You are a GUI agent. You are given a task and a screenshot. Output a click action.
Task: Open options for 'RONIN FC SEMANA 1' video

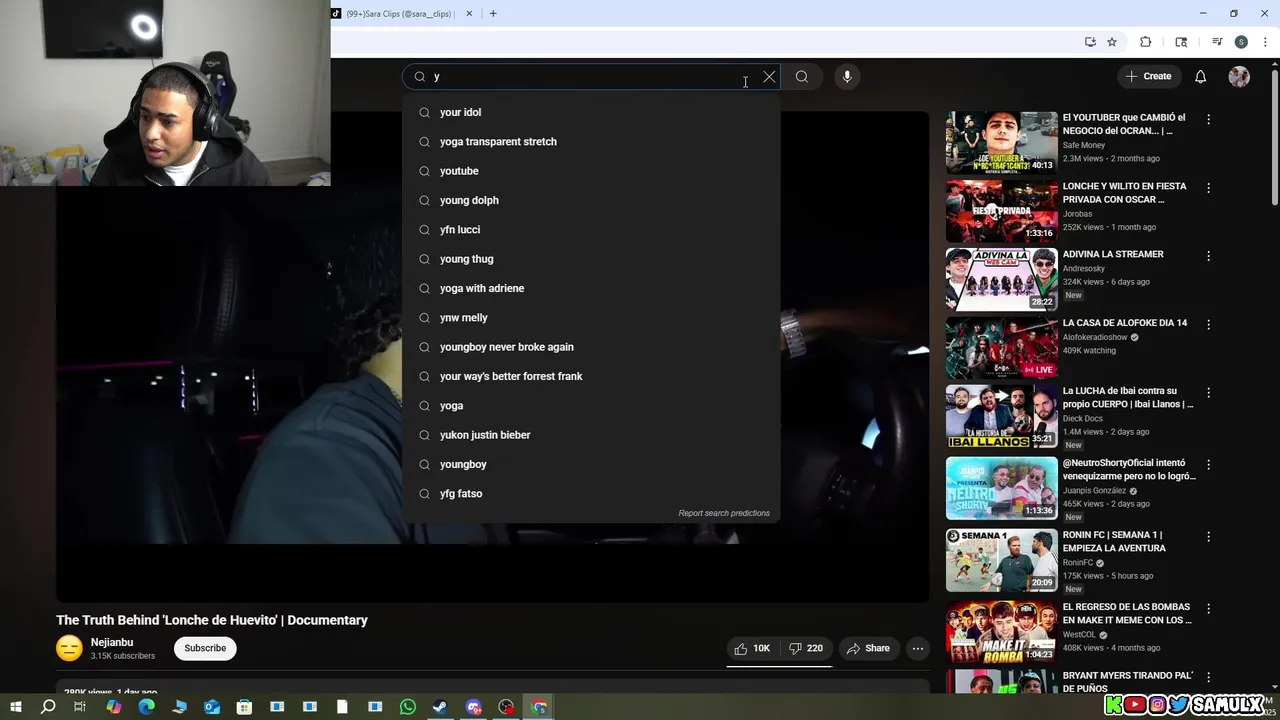tap(1208, 537)
